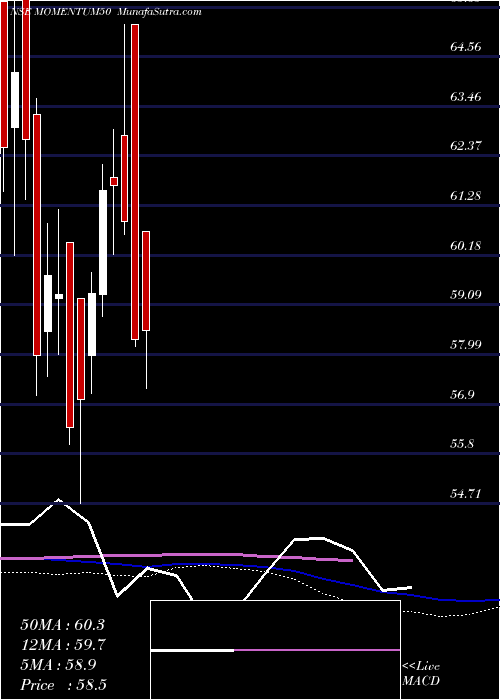Click the 62.37 price axis label
Image resolution: width=500 pixels, height=700 pixels.
click(x=466, y=145)
